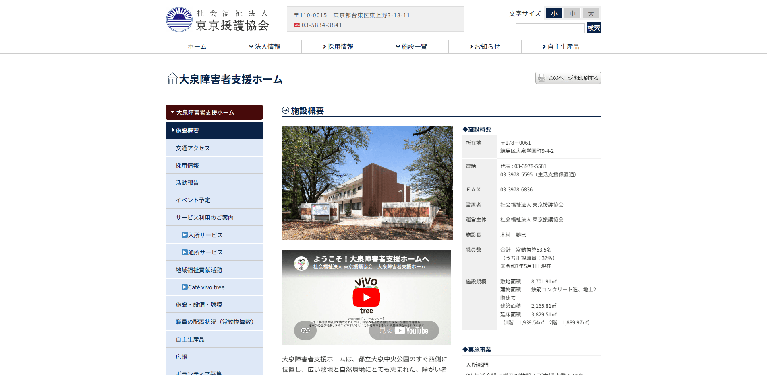Go to ホーム in top navigation
Viewport: 767px width, 375px height.
[197, 46]
